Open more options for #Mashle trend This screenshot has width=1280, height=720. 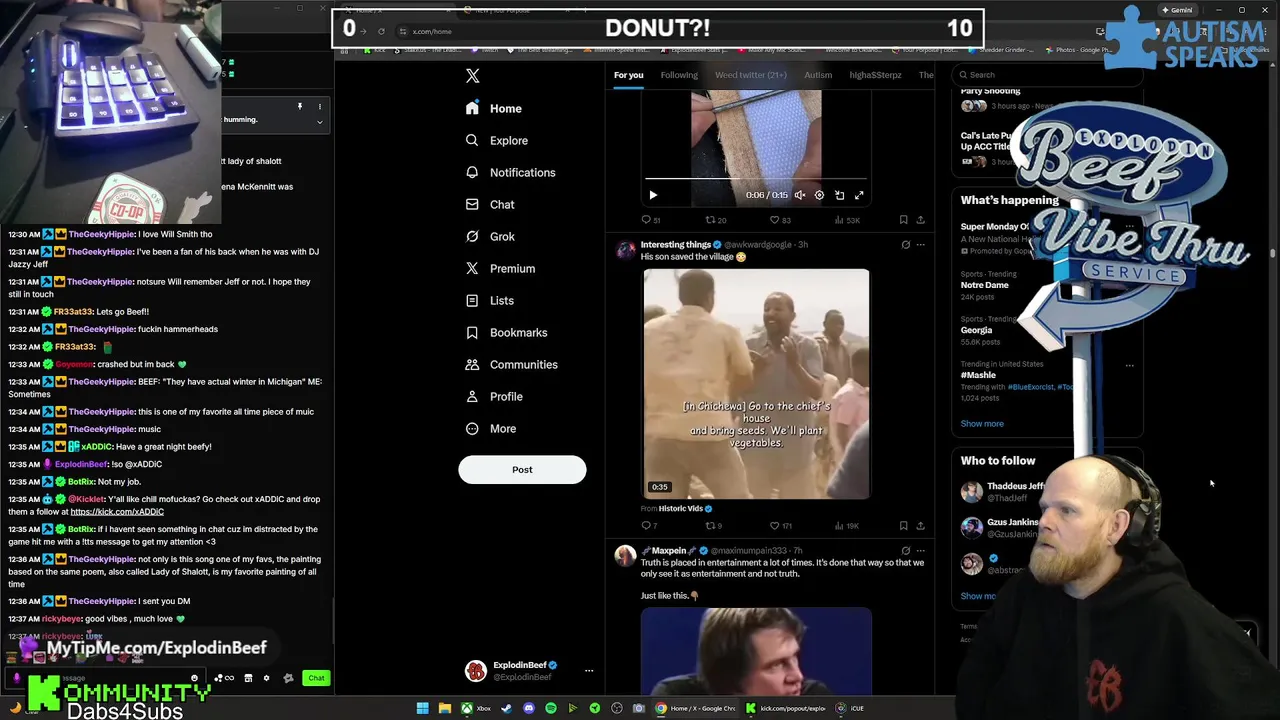click(1129, 365)
